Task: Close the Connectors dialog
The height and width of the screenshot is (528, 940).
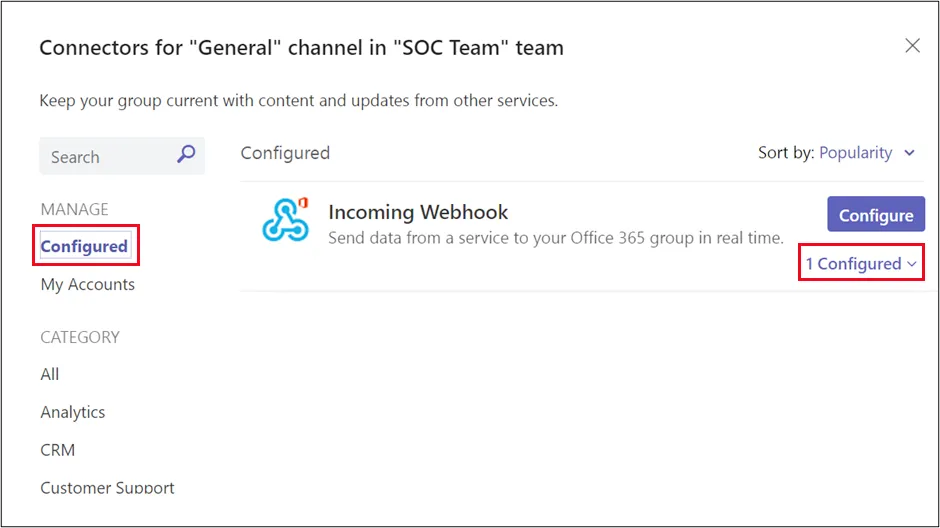Action: click(x=912, y=46)
